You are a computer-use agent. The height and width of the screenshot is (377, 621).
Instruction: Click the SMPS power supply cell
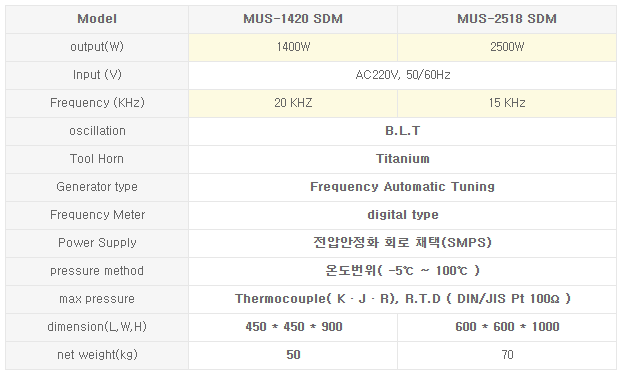click(402, 243)
